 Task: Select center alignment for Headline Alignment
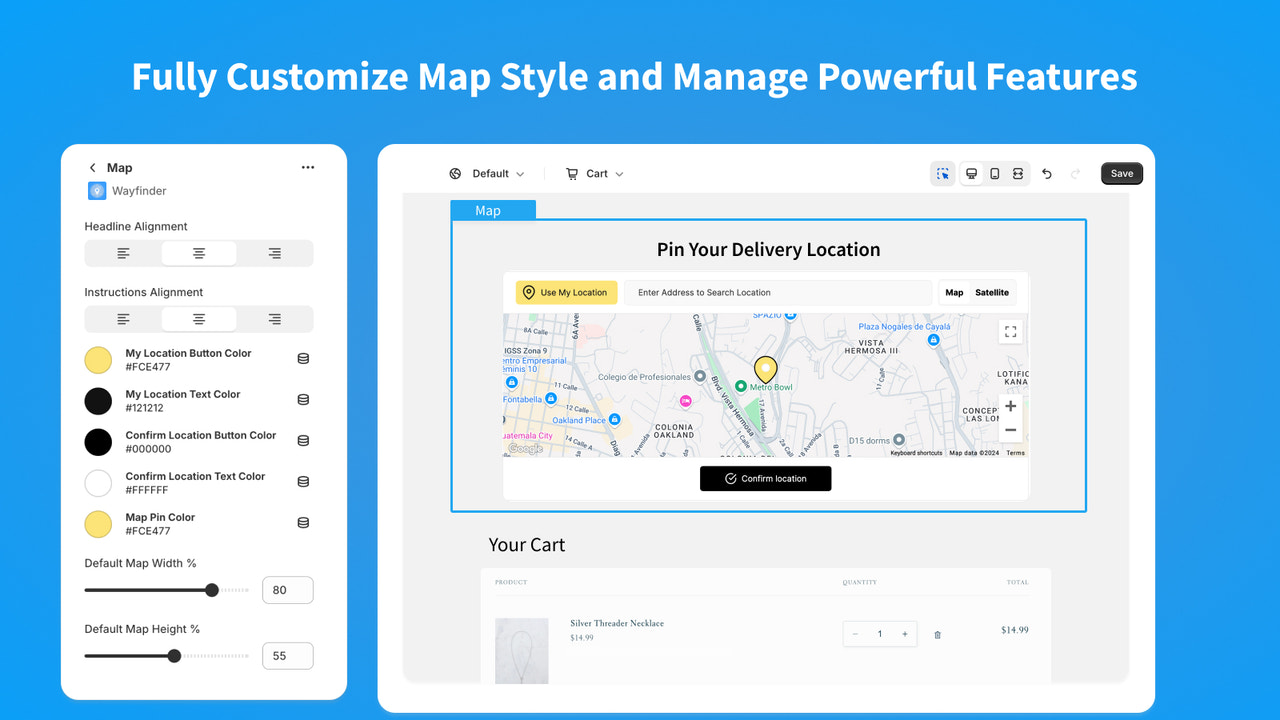[x=198, y=253]
